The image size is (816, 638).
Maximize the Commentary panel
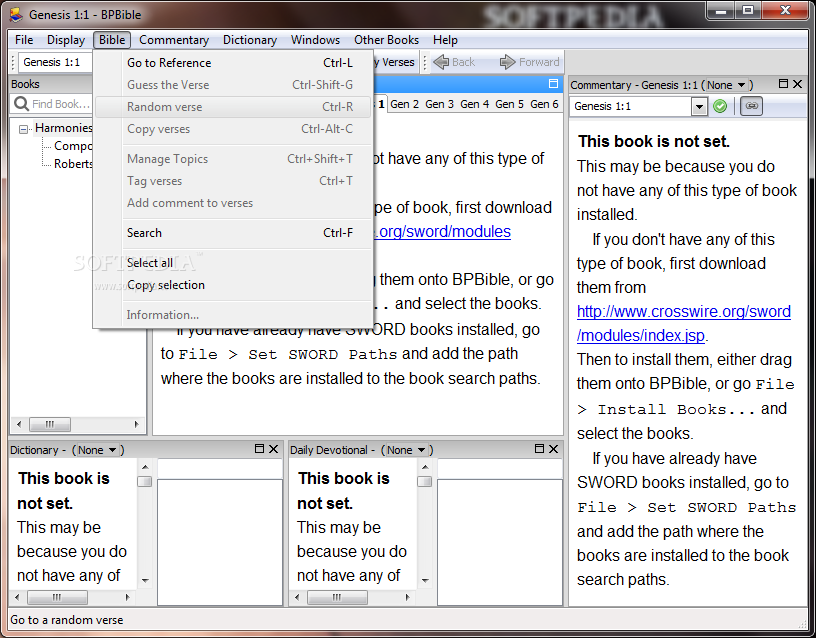(x=783, y=84)
